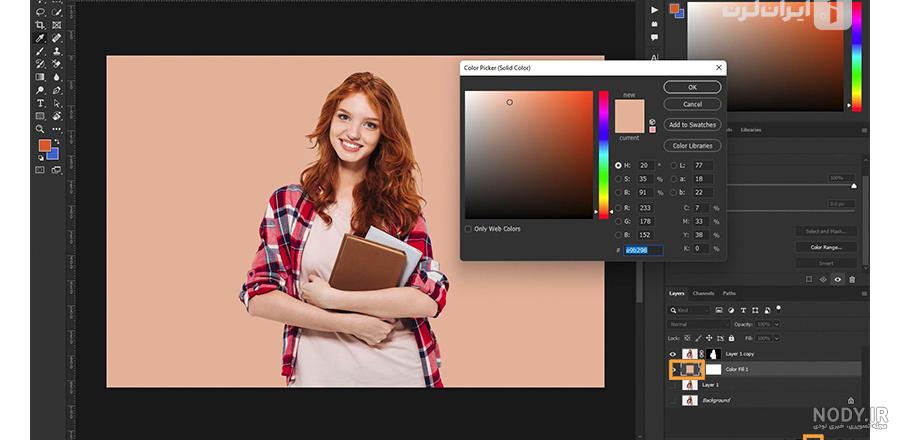Open the layer blend mode Normal dropdown

[x=698, y=324]
